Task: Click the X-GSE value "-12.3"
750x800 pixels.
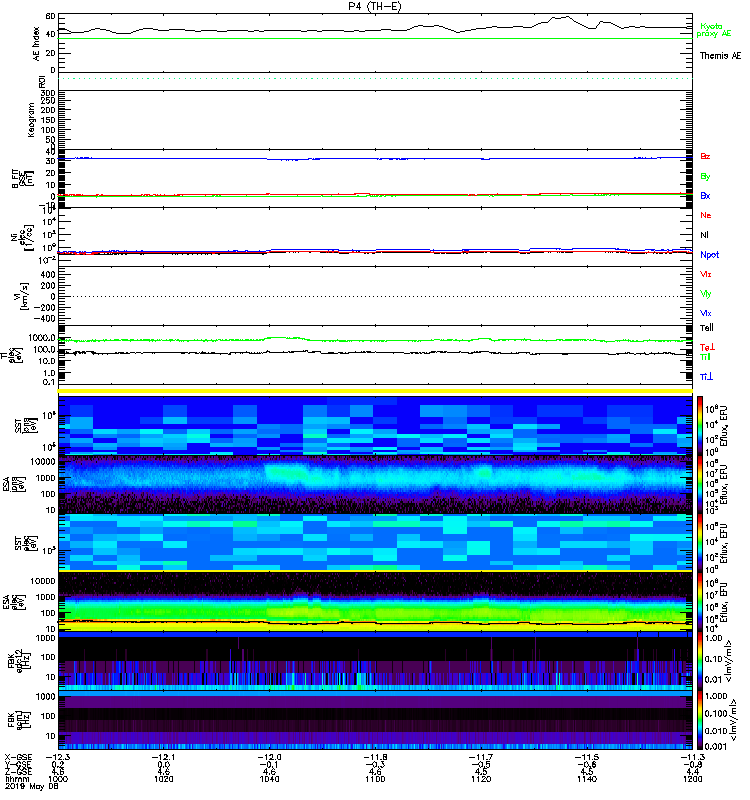Action: (x=58, y=757)
